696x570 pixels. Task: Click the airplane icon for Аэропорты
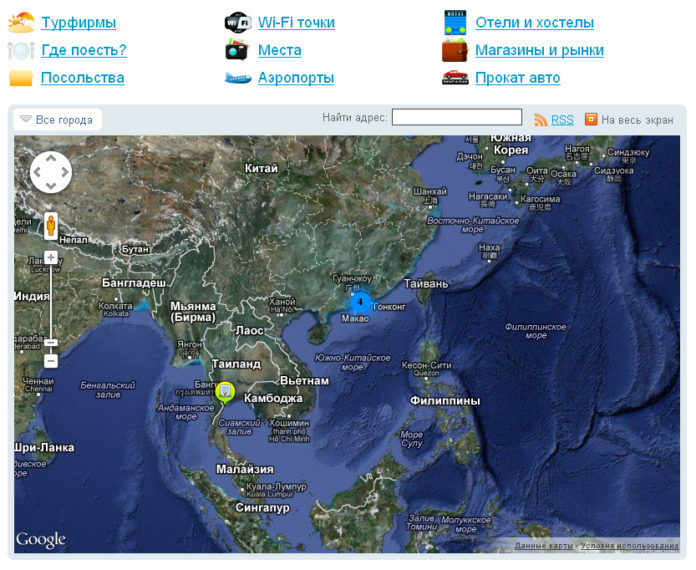pos(238,77)
